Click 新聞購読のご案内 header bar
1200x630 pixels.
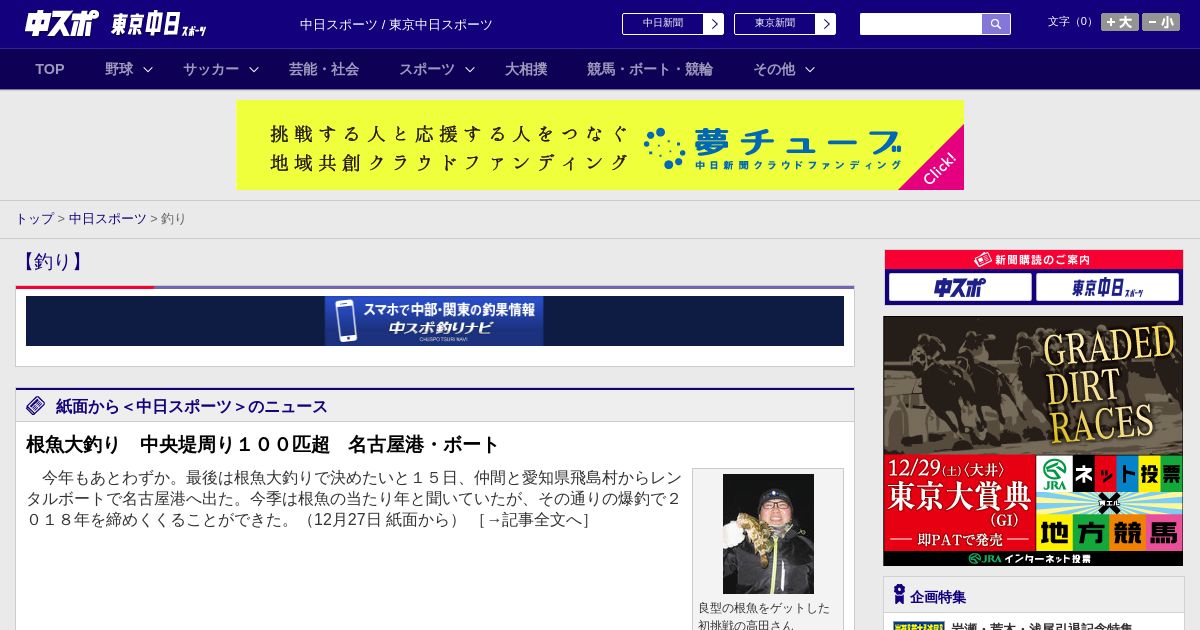coord(1034,259)
